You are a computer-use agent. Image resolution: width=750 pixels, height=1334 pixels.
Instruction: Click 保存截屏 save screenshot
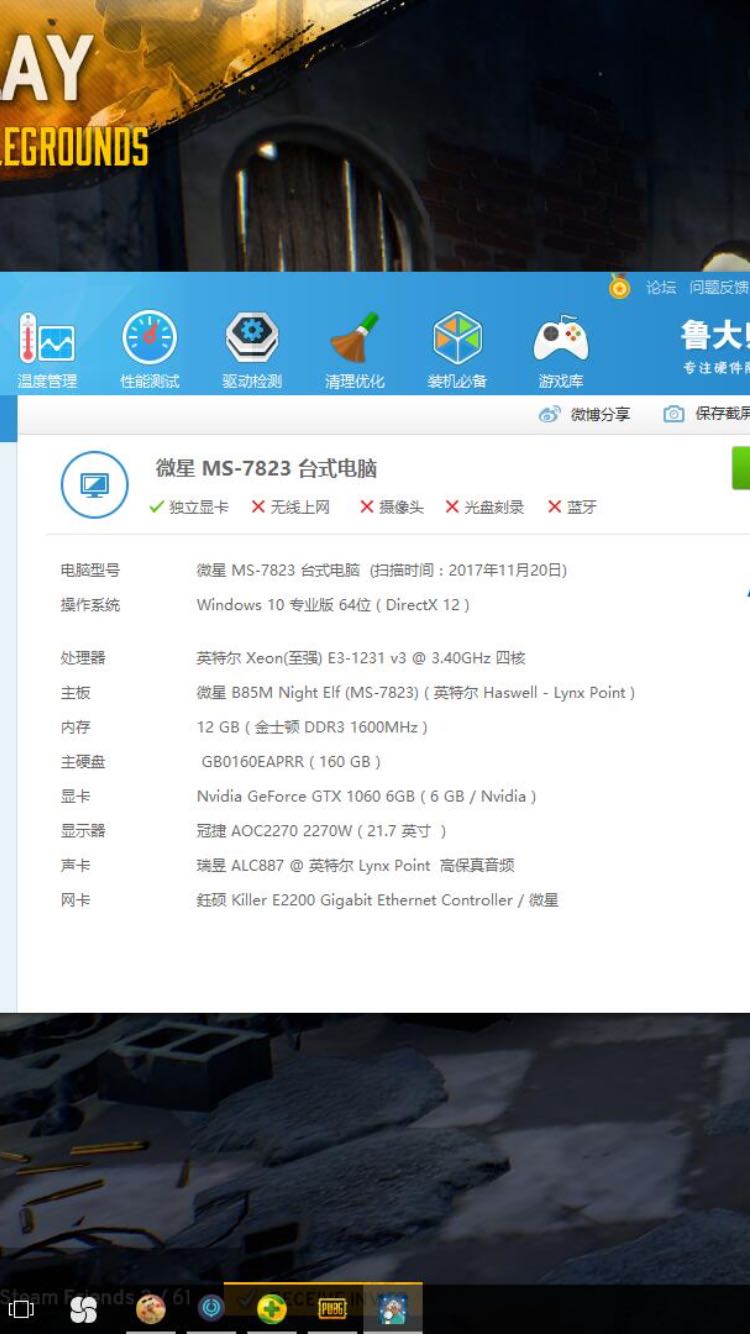tap(707, 414)
